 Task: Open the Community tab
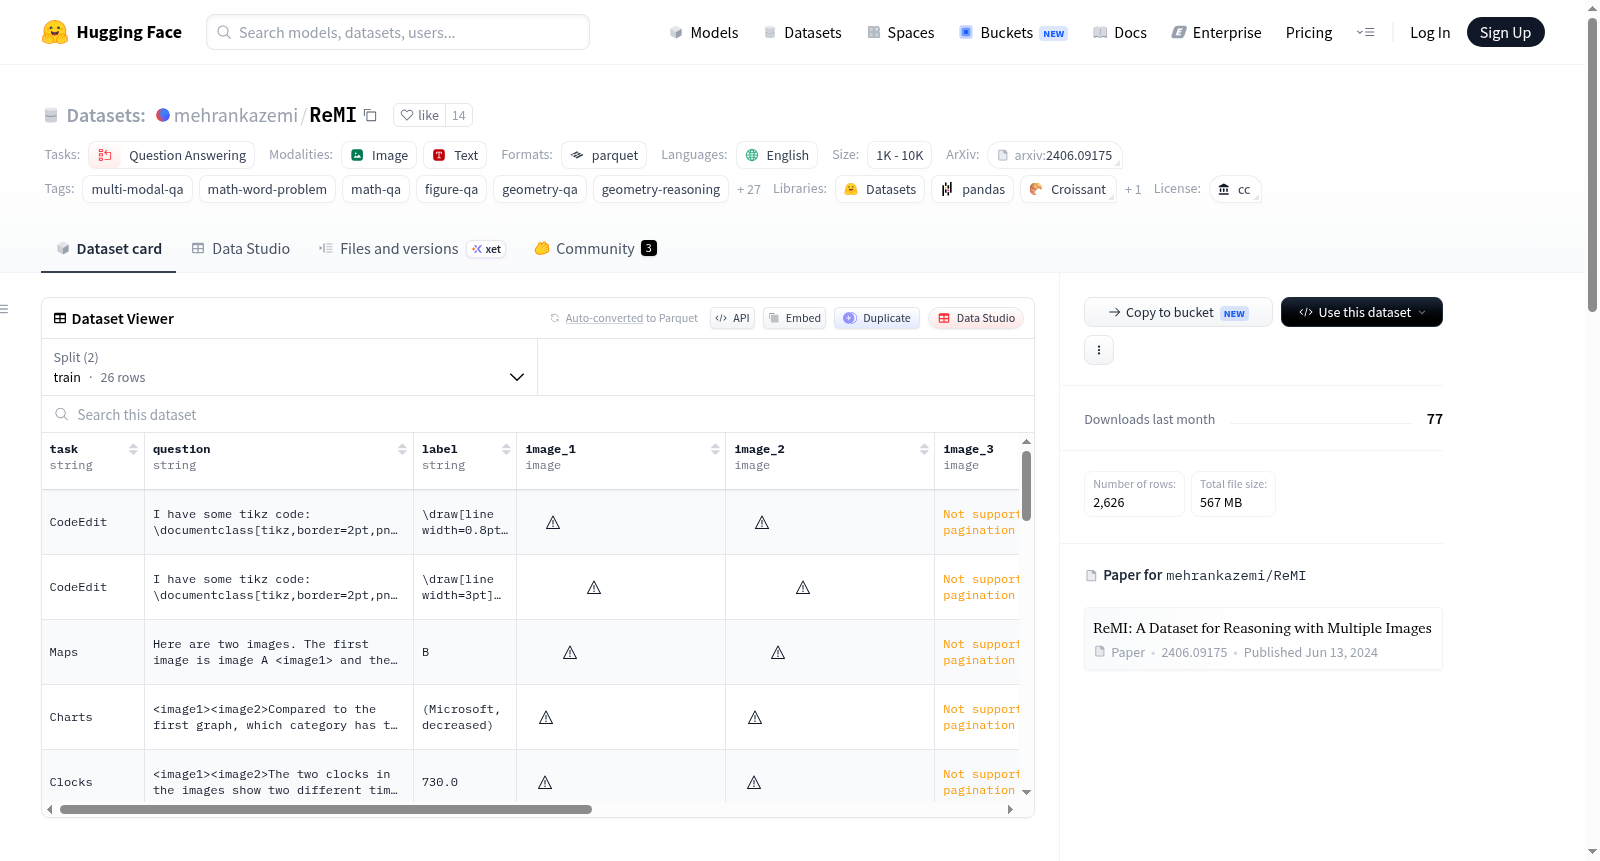595,249
